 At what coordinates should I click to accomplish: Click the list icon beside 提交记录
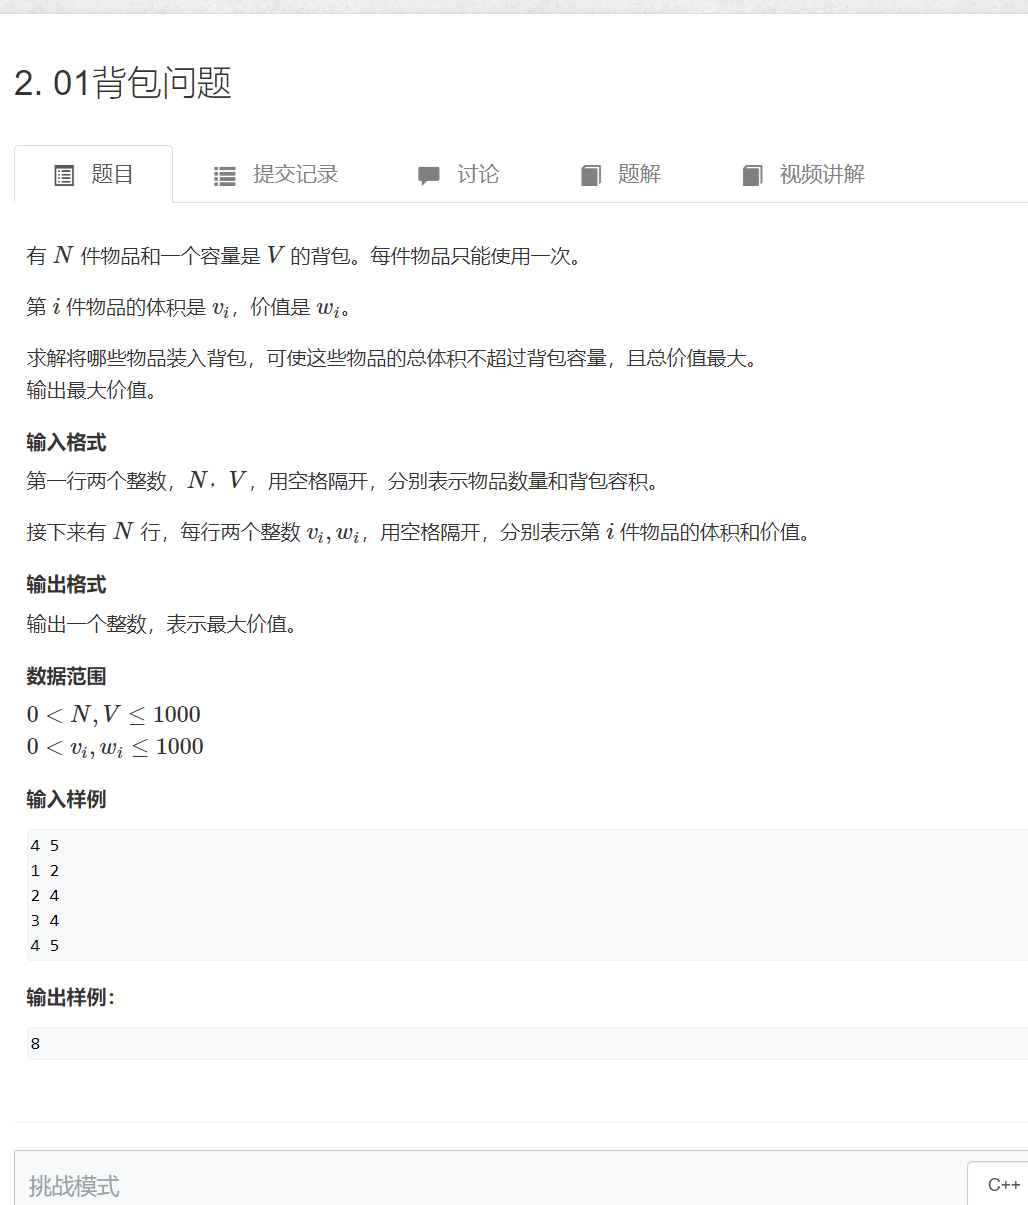[x=225, y=176]
